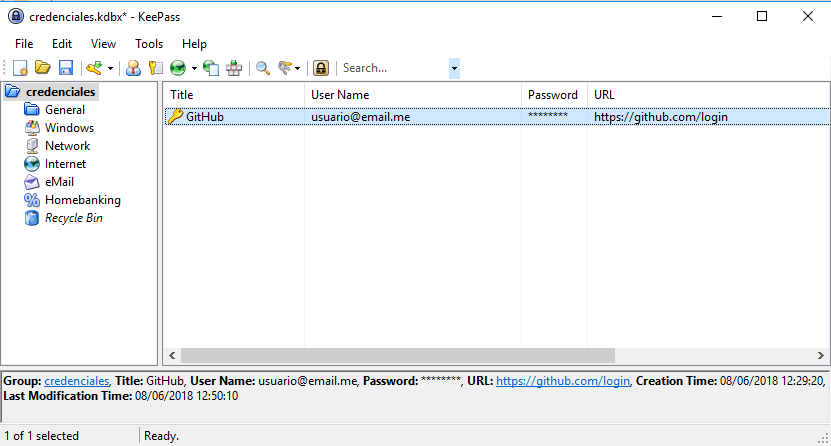Open the github.com/login link in details pane
Screen dimensions: 831x446
563,381
